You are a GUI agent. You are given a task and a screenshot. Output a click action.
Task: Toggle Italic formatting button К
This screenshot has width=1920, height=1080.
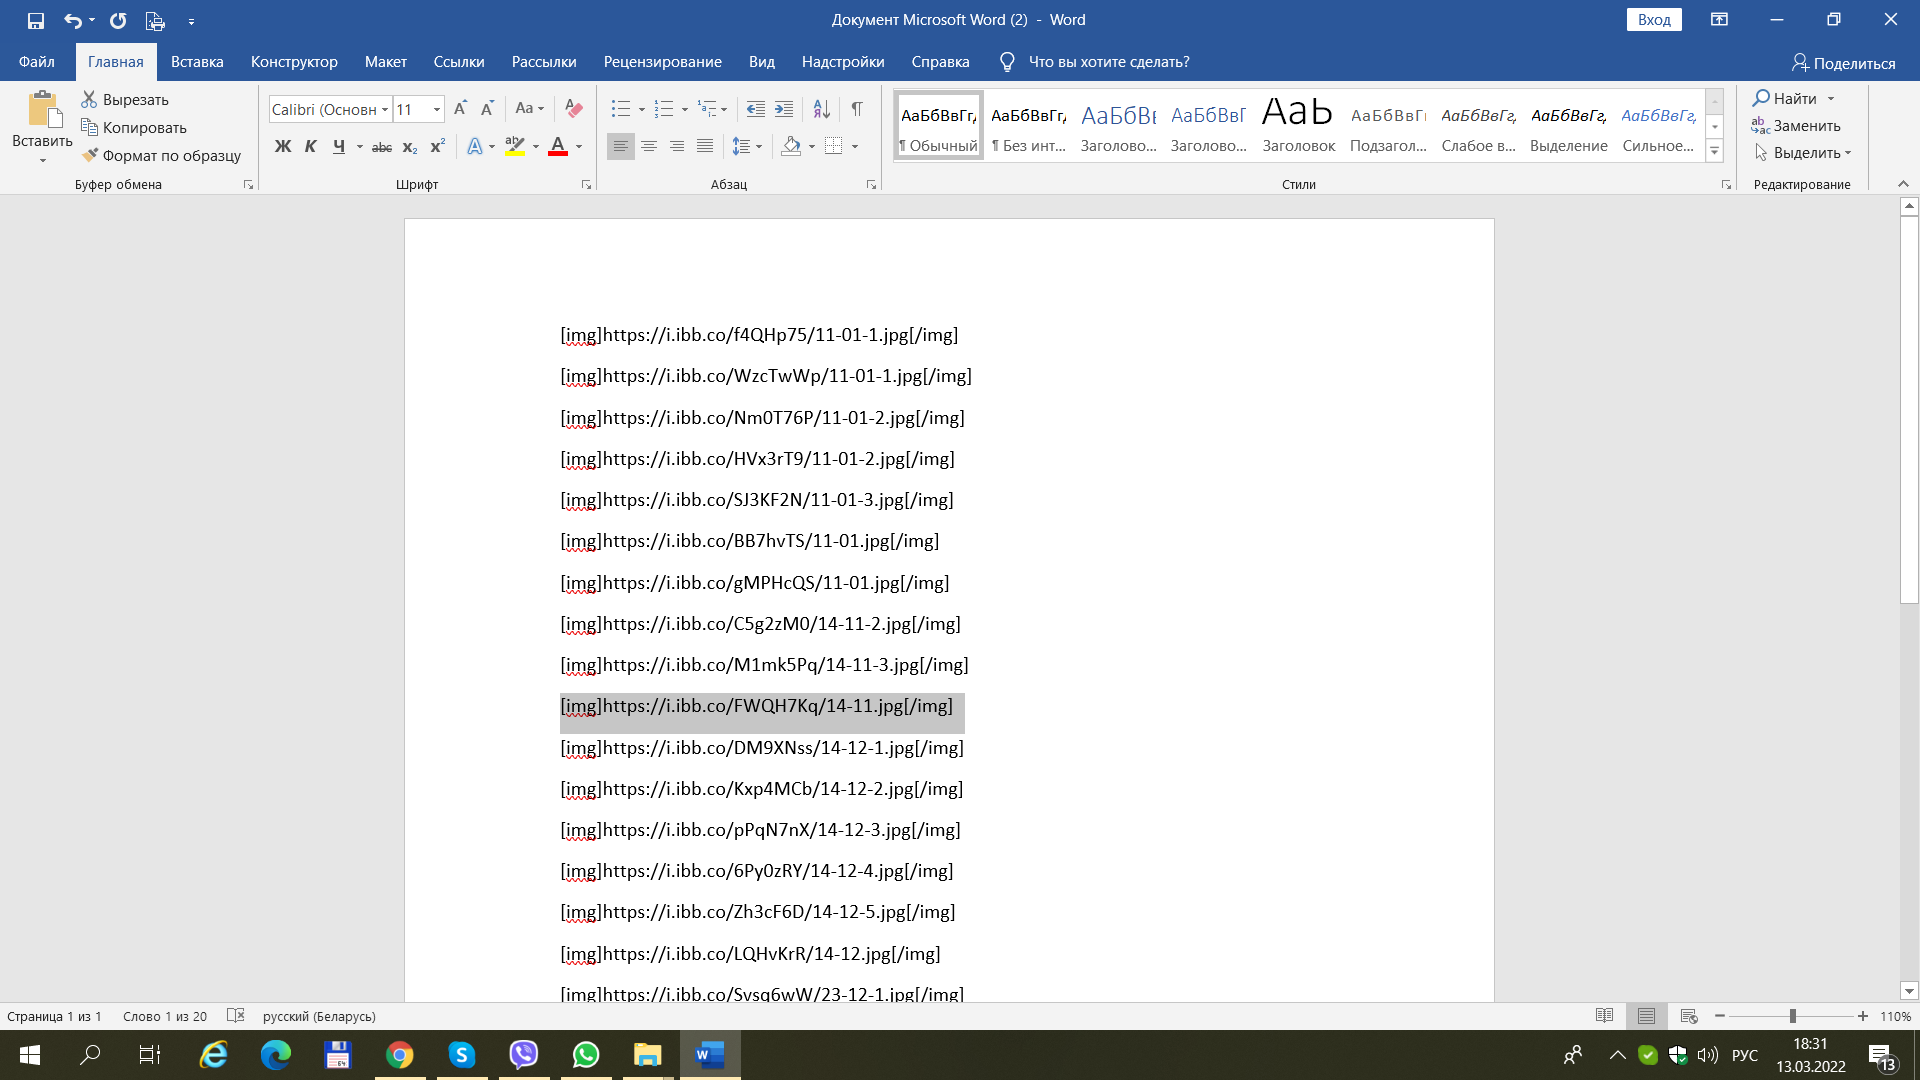click(311, 146)
